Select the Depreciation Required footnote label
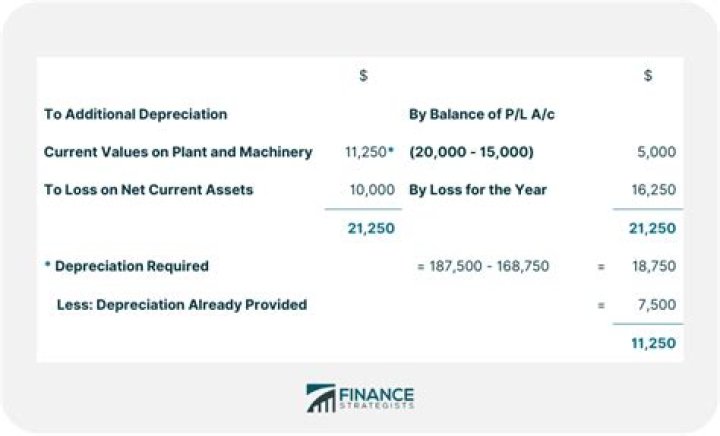Screen dimensions: 720x436 [127, 266]
